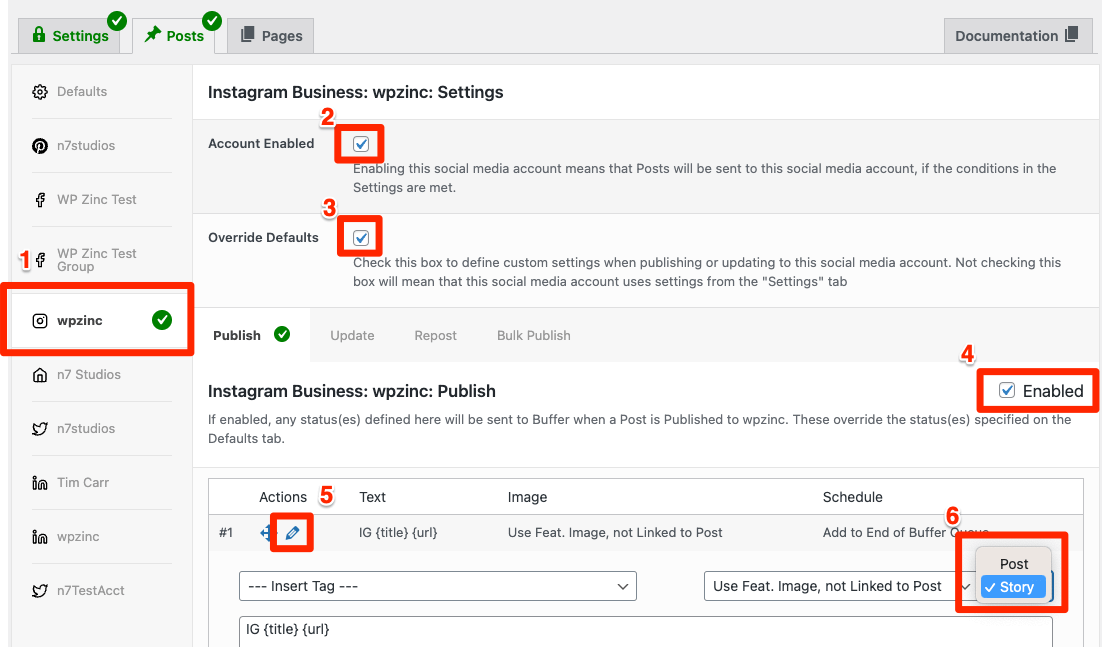
Task: Click the green check icon next to Publish
Action: click(282, 334)
